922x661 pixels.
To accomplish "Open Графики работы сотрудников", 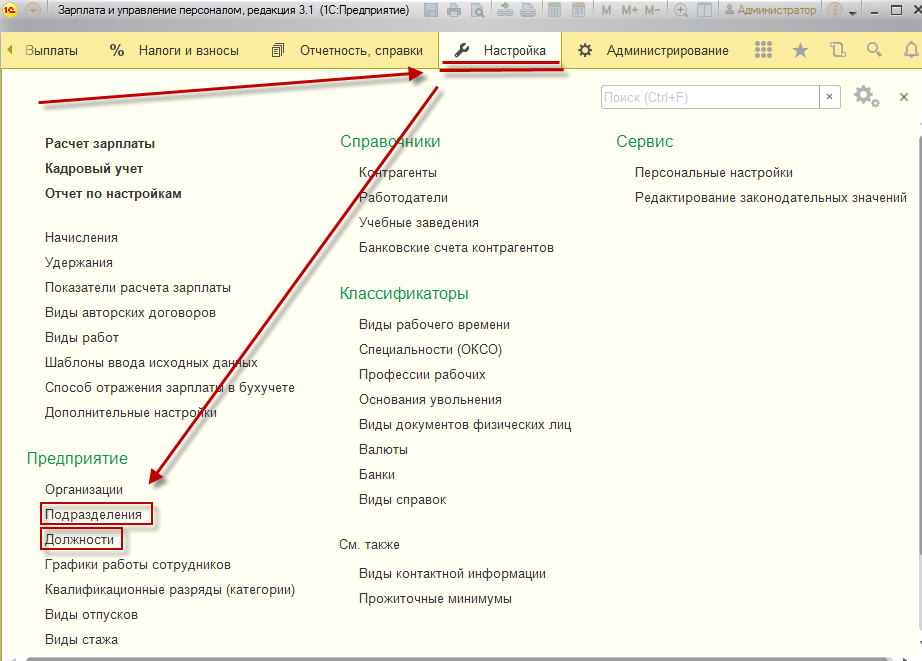I will (x=138, y=565).
